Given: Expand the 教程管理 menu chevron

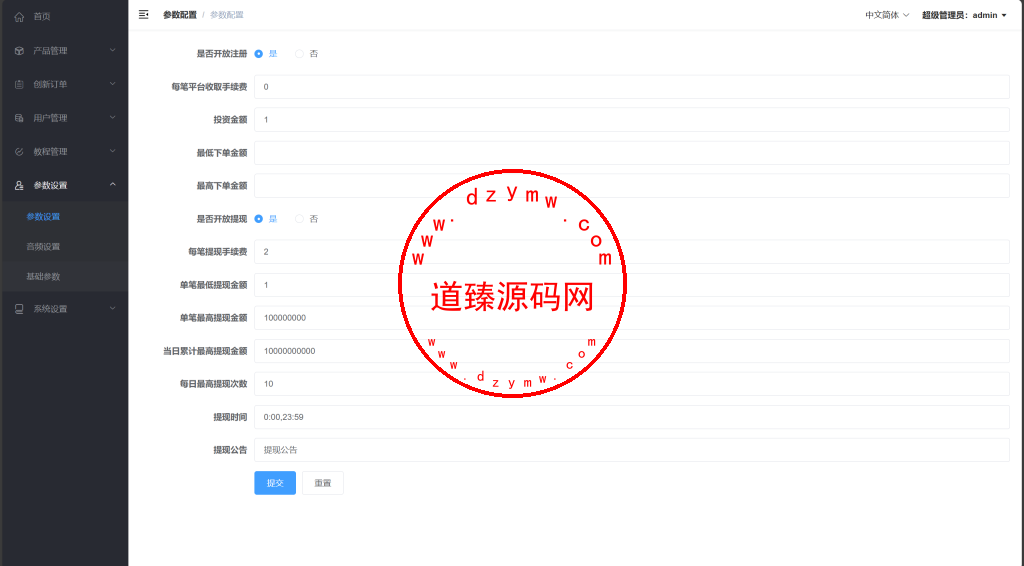Looking at the screenshot, I should pos(112,151).
